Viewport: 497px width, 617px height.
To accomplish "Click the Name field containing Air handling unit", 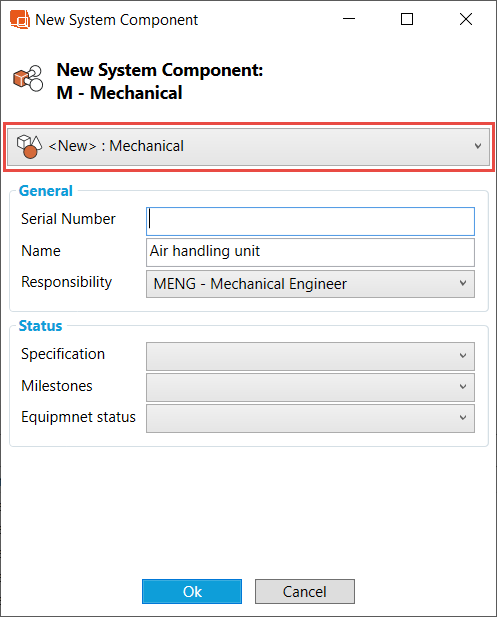I will click(310, 252).
